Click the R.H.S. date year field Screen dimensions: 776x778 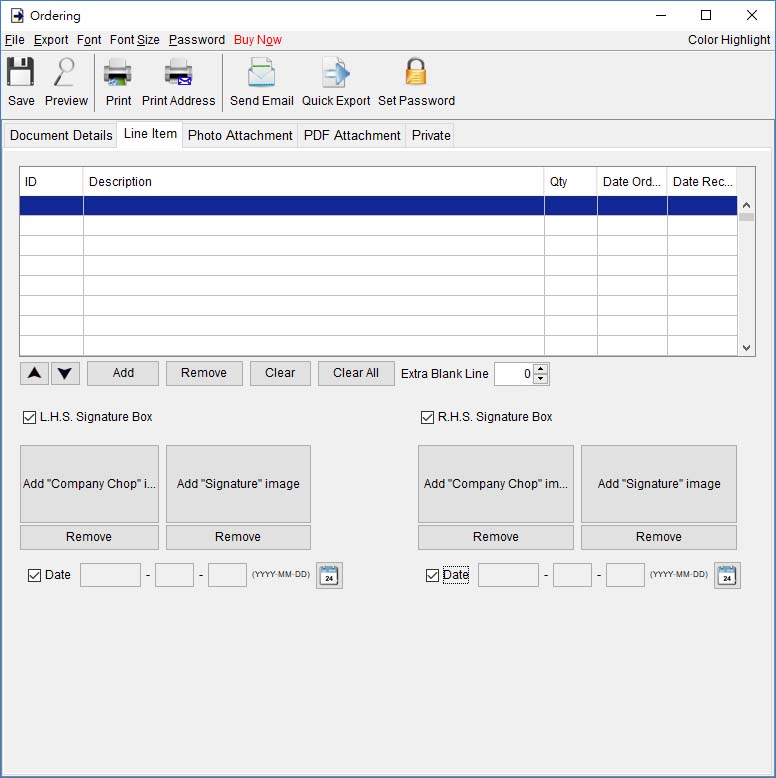click(508, 576)
